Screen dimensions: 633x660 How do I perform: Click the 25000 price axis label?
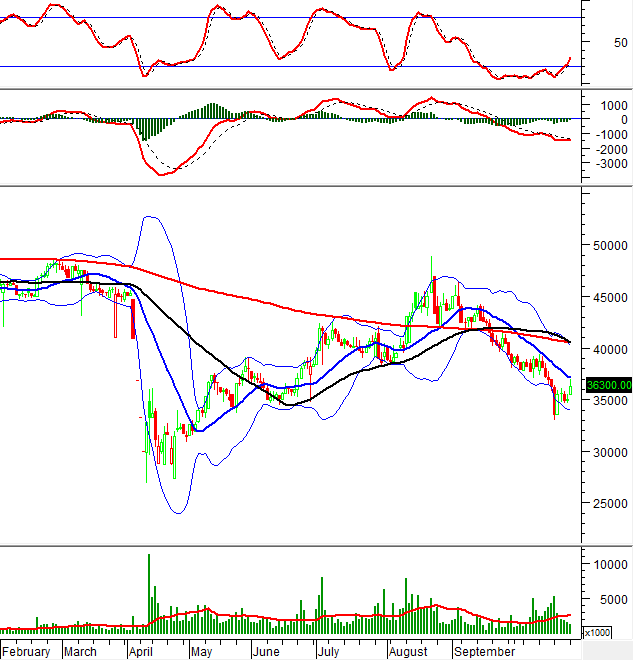606,504
